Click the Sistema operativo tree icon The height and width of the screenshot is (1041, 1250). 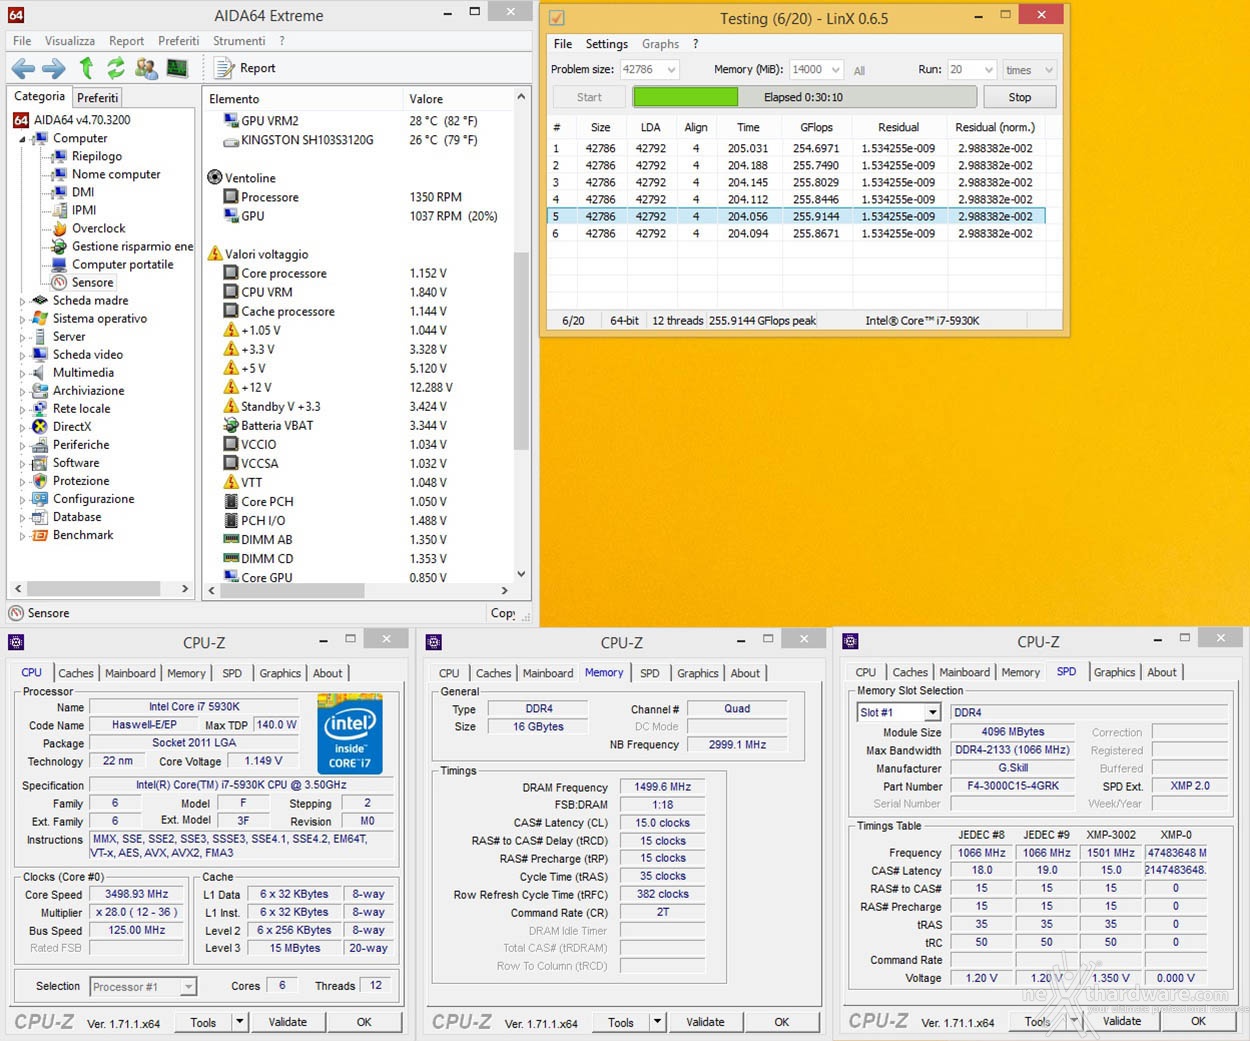point(40,318)
